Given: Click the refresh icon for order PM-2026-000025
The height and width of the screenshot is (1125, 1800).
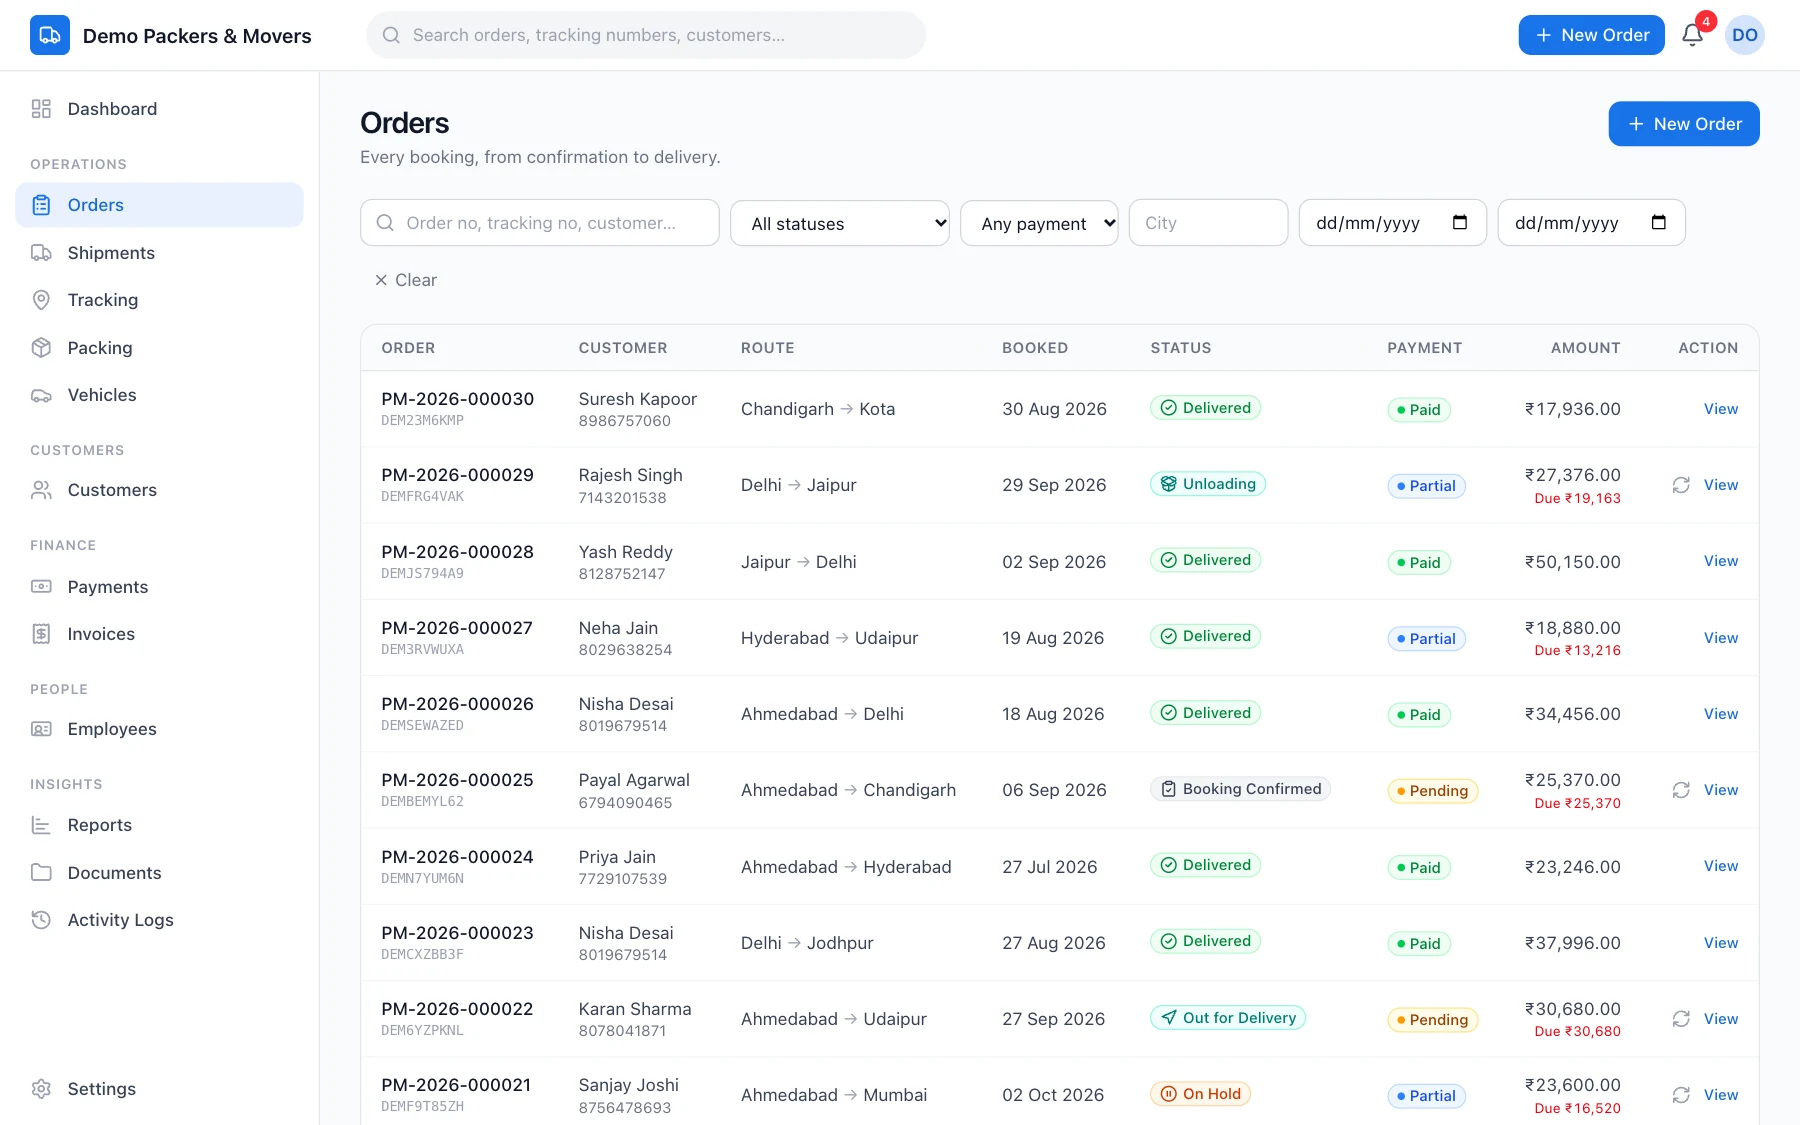Looking at the screenshot, I should 1681,790.
